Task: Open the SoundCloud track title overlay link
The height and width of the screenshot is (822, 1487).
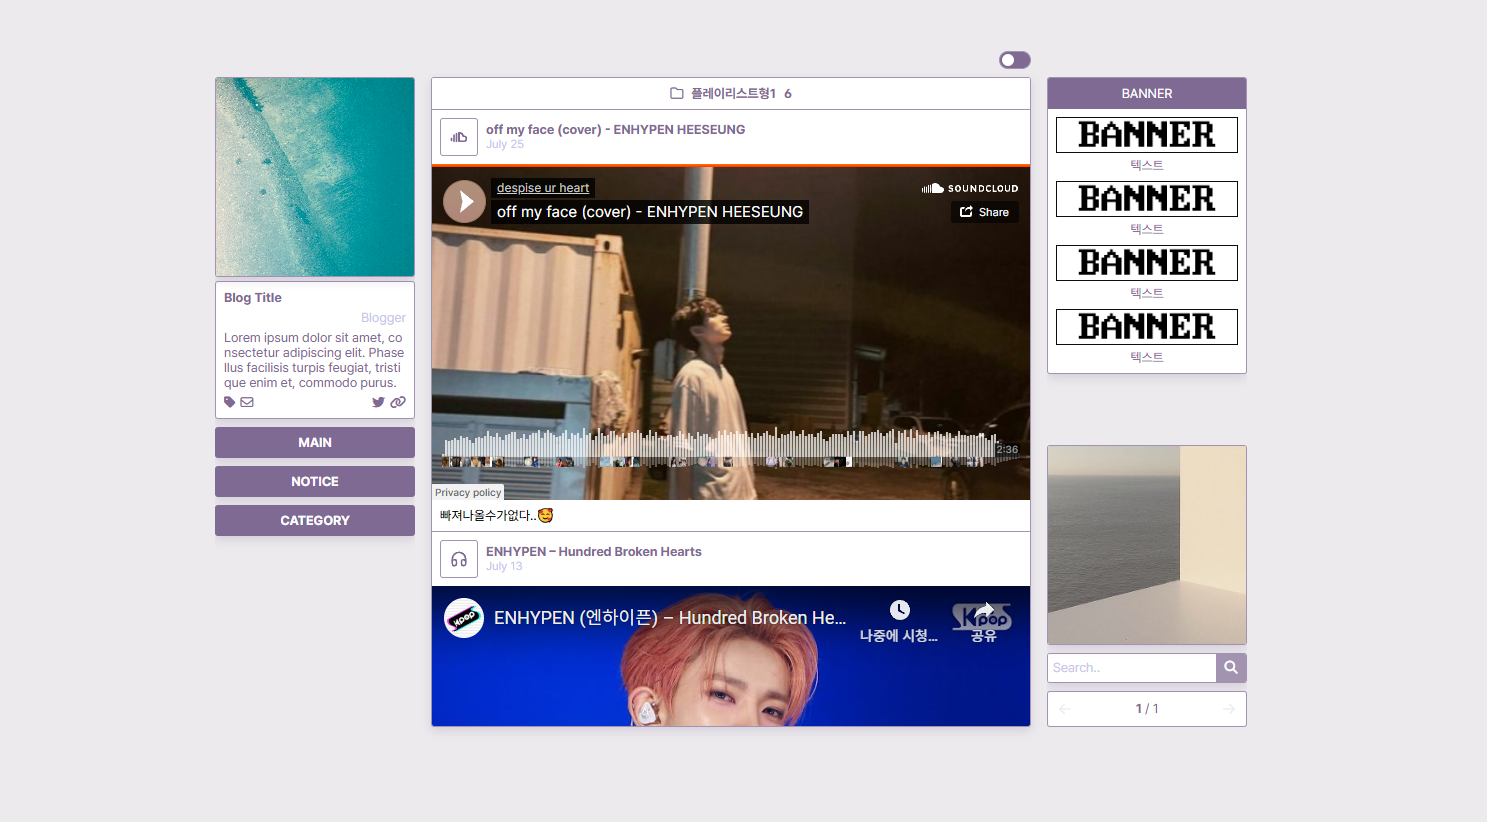Action: point(650,212)
